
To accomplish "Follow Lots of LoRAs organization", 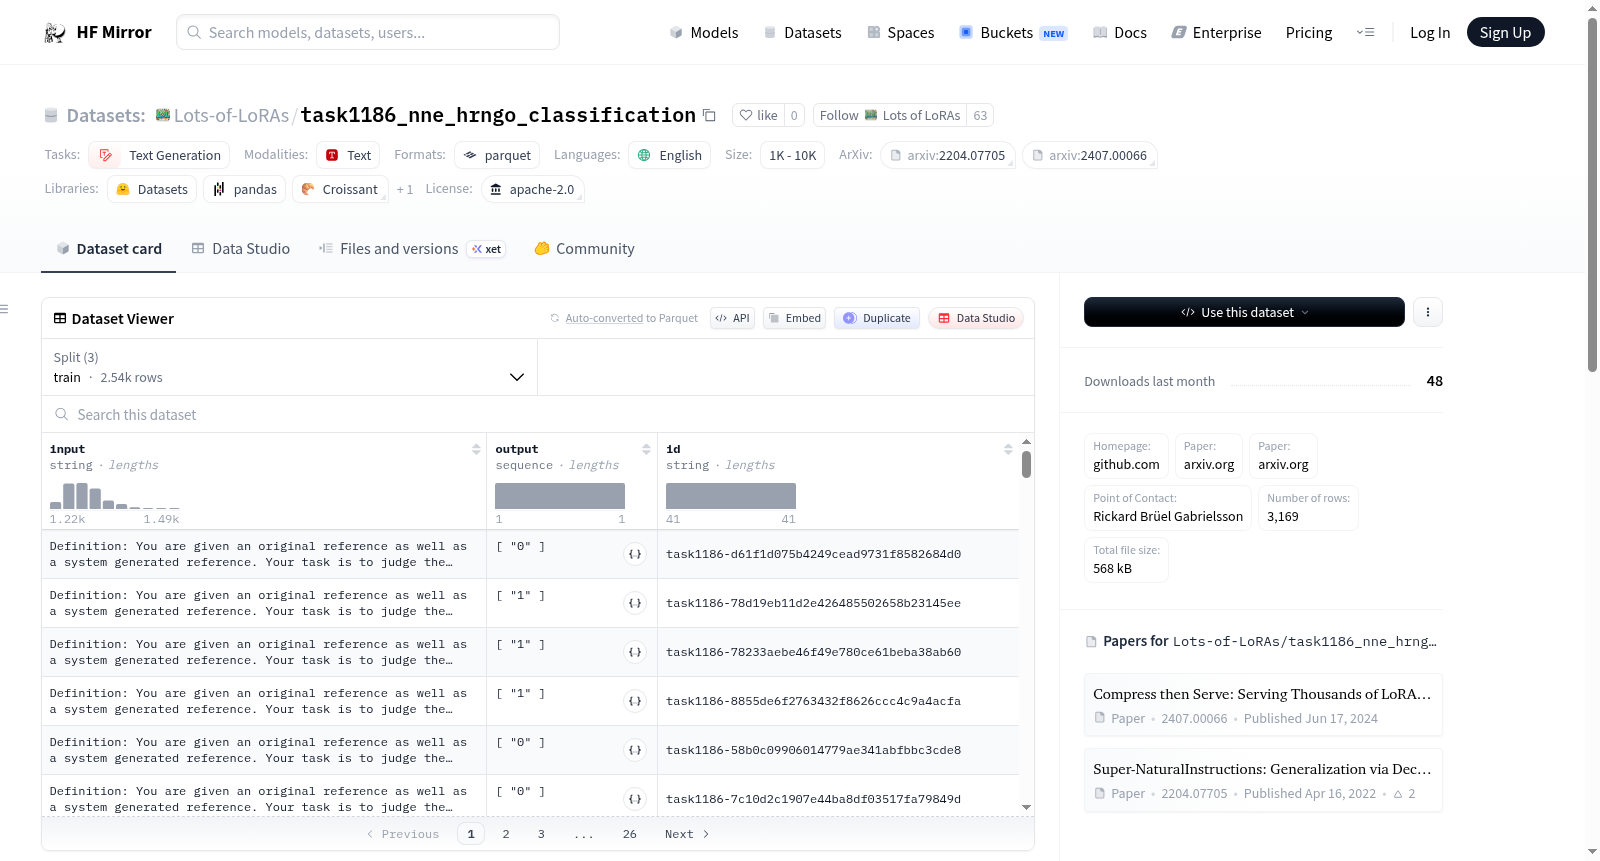I will (890, 115).
